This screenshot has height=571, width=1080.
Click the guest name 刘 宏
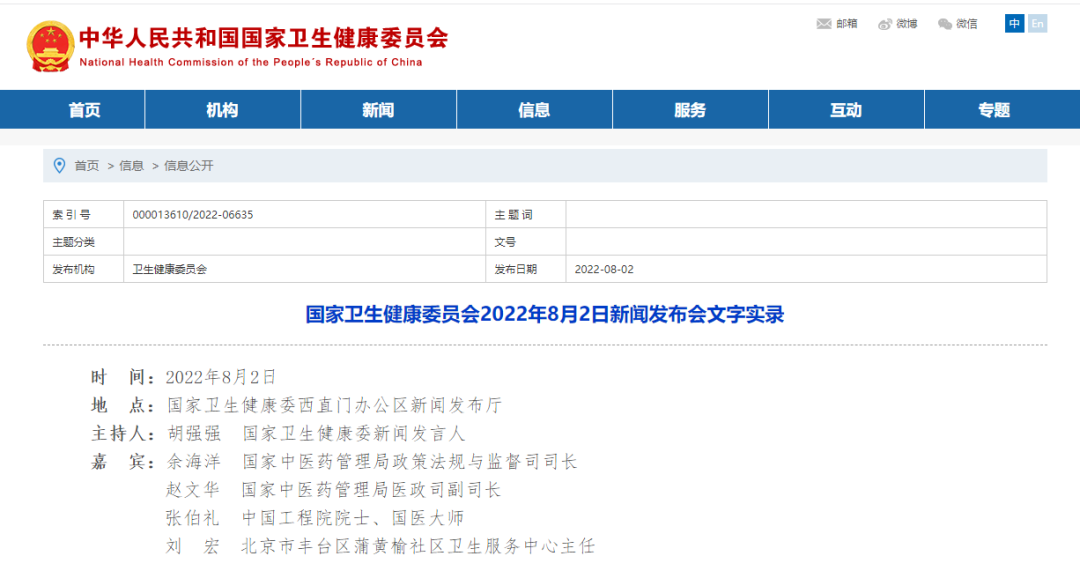tap(193, 546)
